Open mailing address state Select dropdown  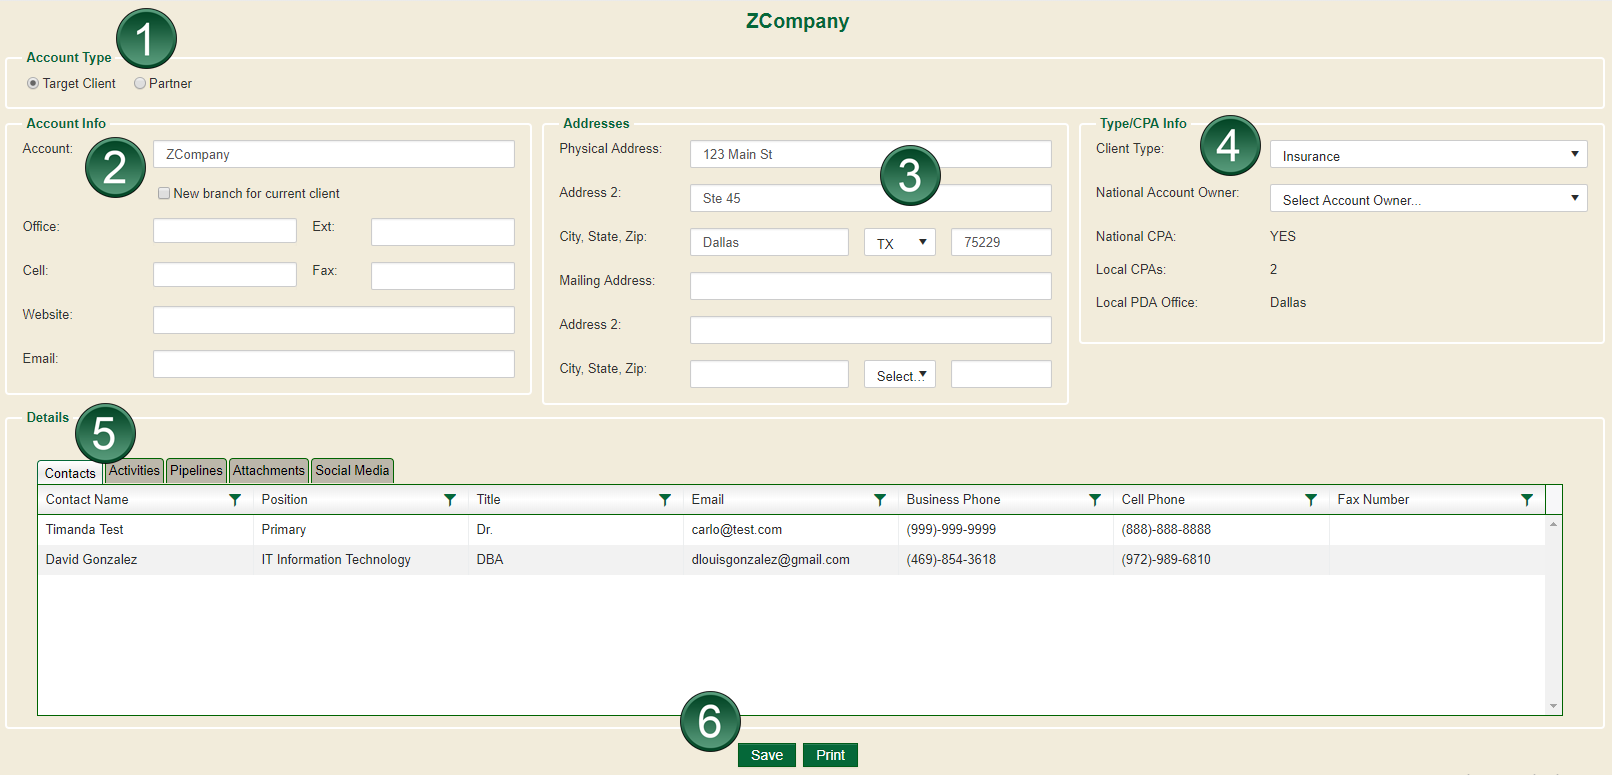tap(900, 374)
